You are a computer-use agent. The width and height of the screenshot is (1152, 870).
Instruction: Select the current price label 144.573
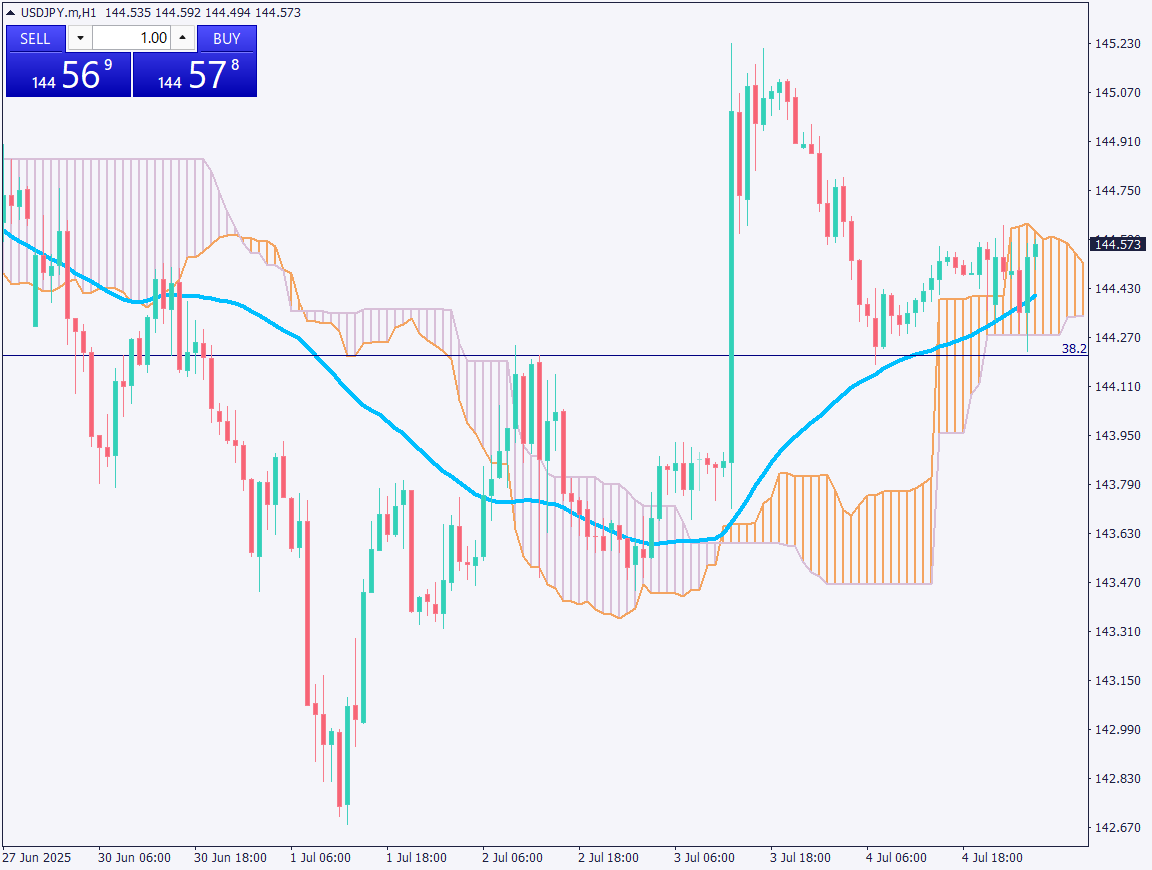pos(1118,244)
